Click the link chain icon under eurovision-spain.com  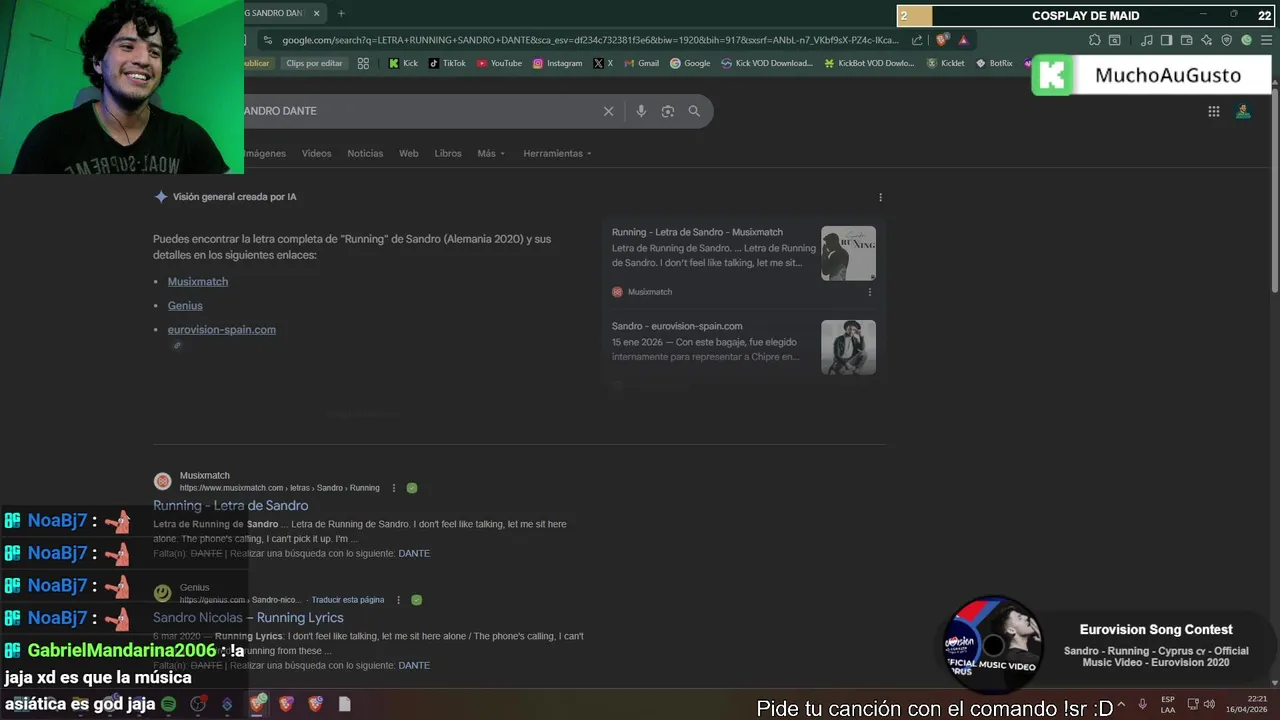point(177,346)
